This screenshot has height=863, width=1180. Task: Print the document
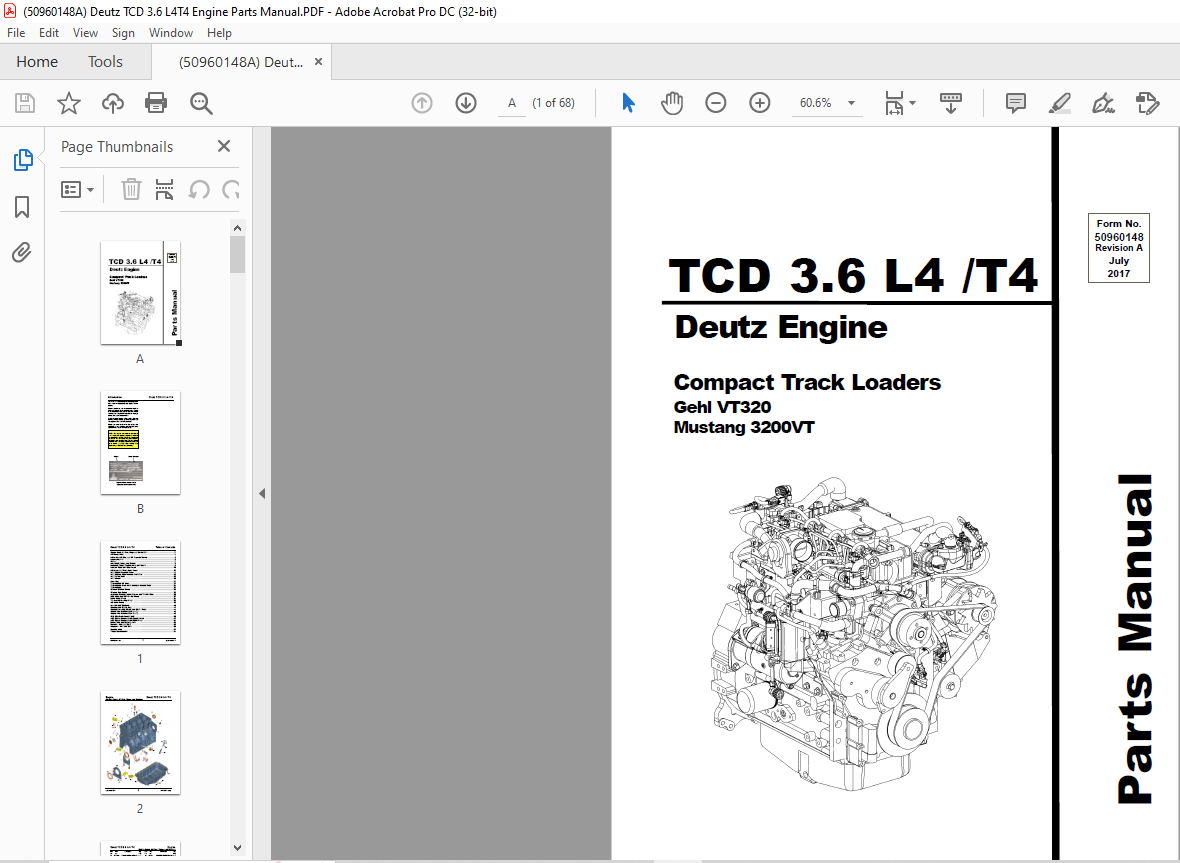click(x=156, y=103)
